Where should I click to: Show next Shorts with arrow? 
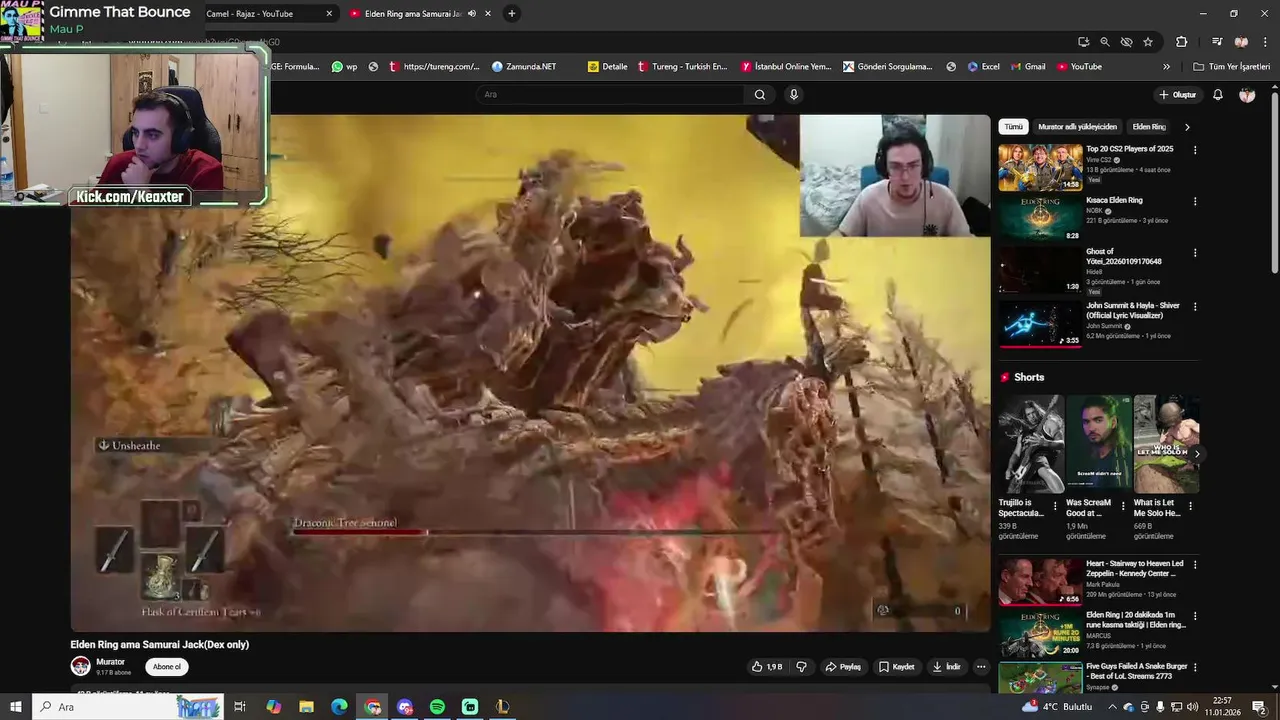(1196, 454)
